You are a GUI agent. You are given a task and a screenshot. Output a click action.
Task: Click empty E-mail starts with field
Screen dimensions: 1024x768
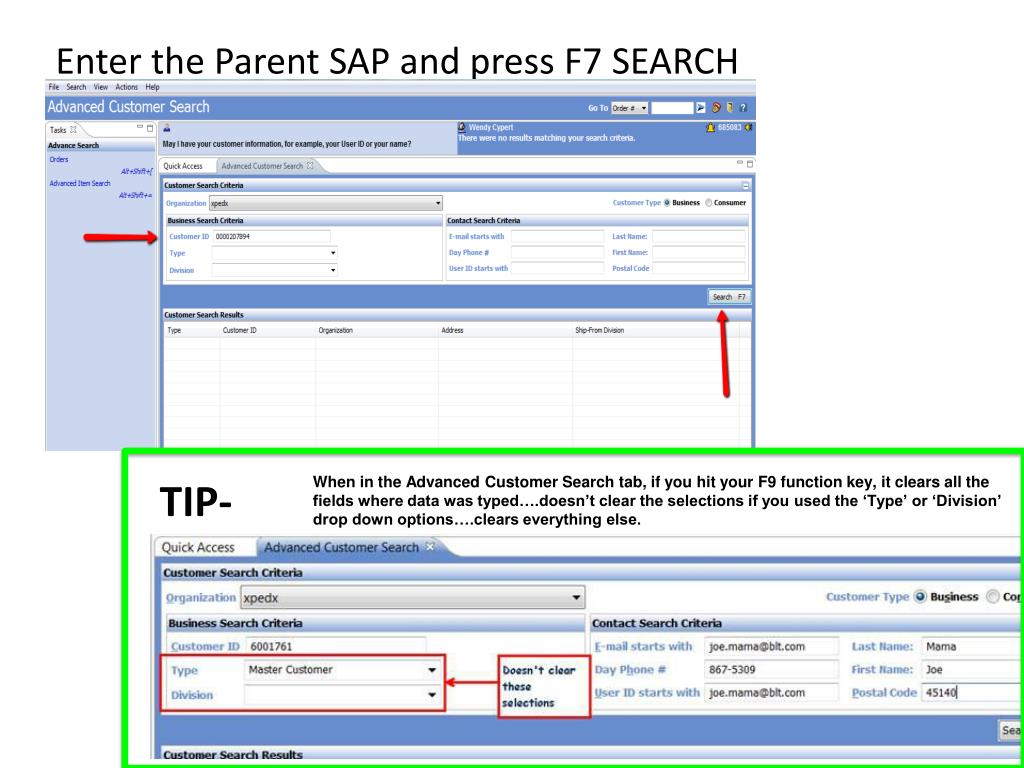point(557,236)
